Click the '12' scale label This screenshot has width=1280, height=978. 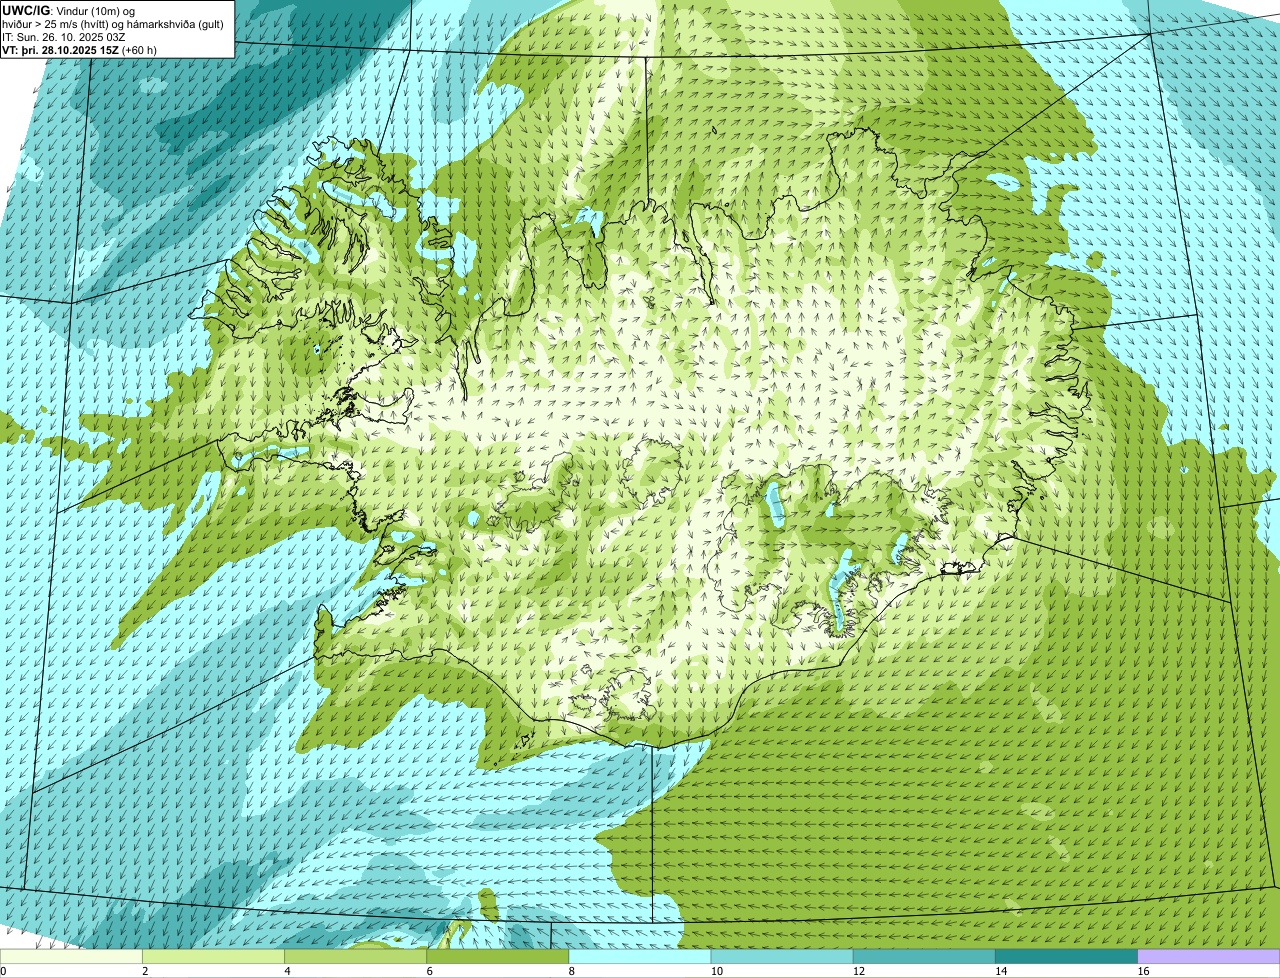pyautogui.click(x=858, y=971)
